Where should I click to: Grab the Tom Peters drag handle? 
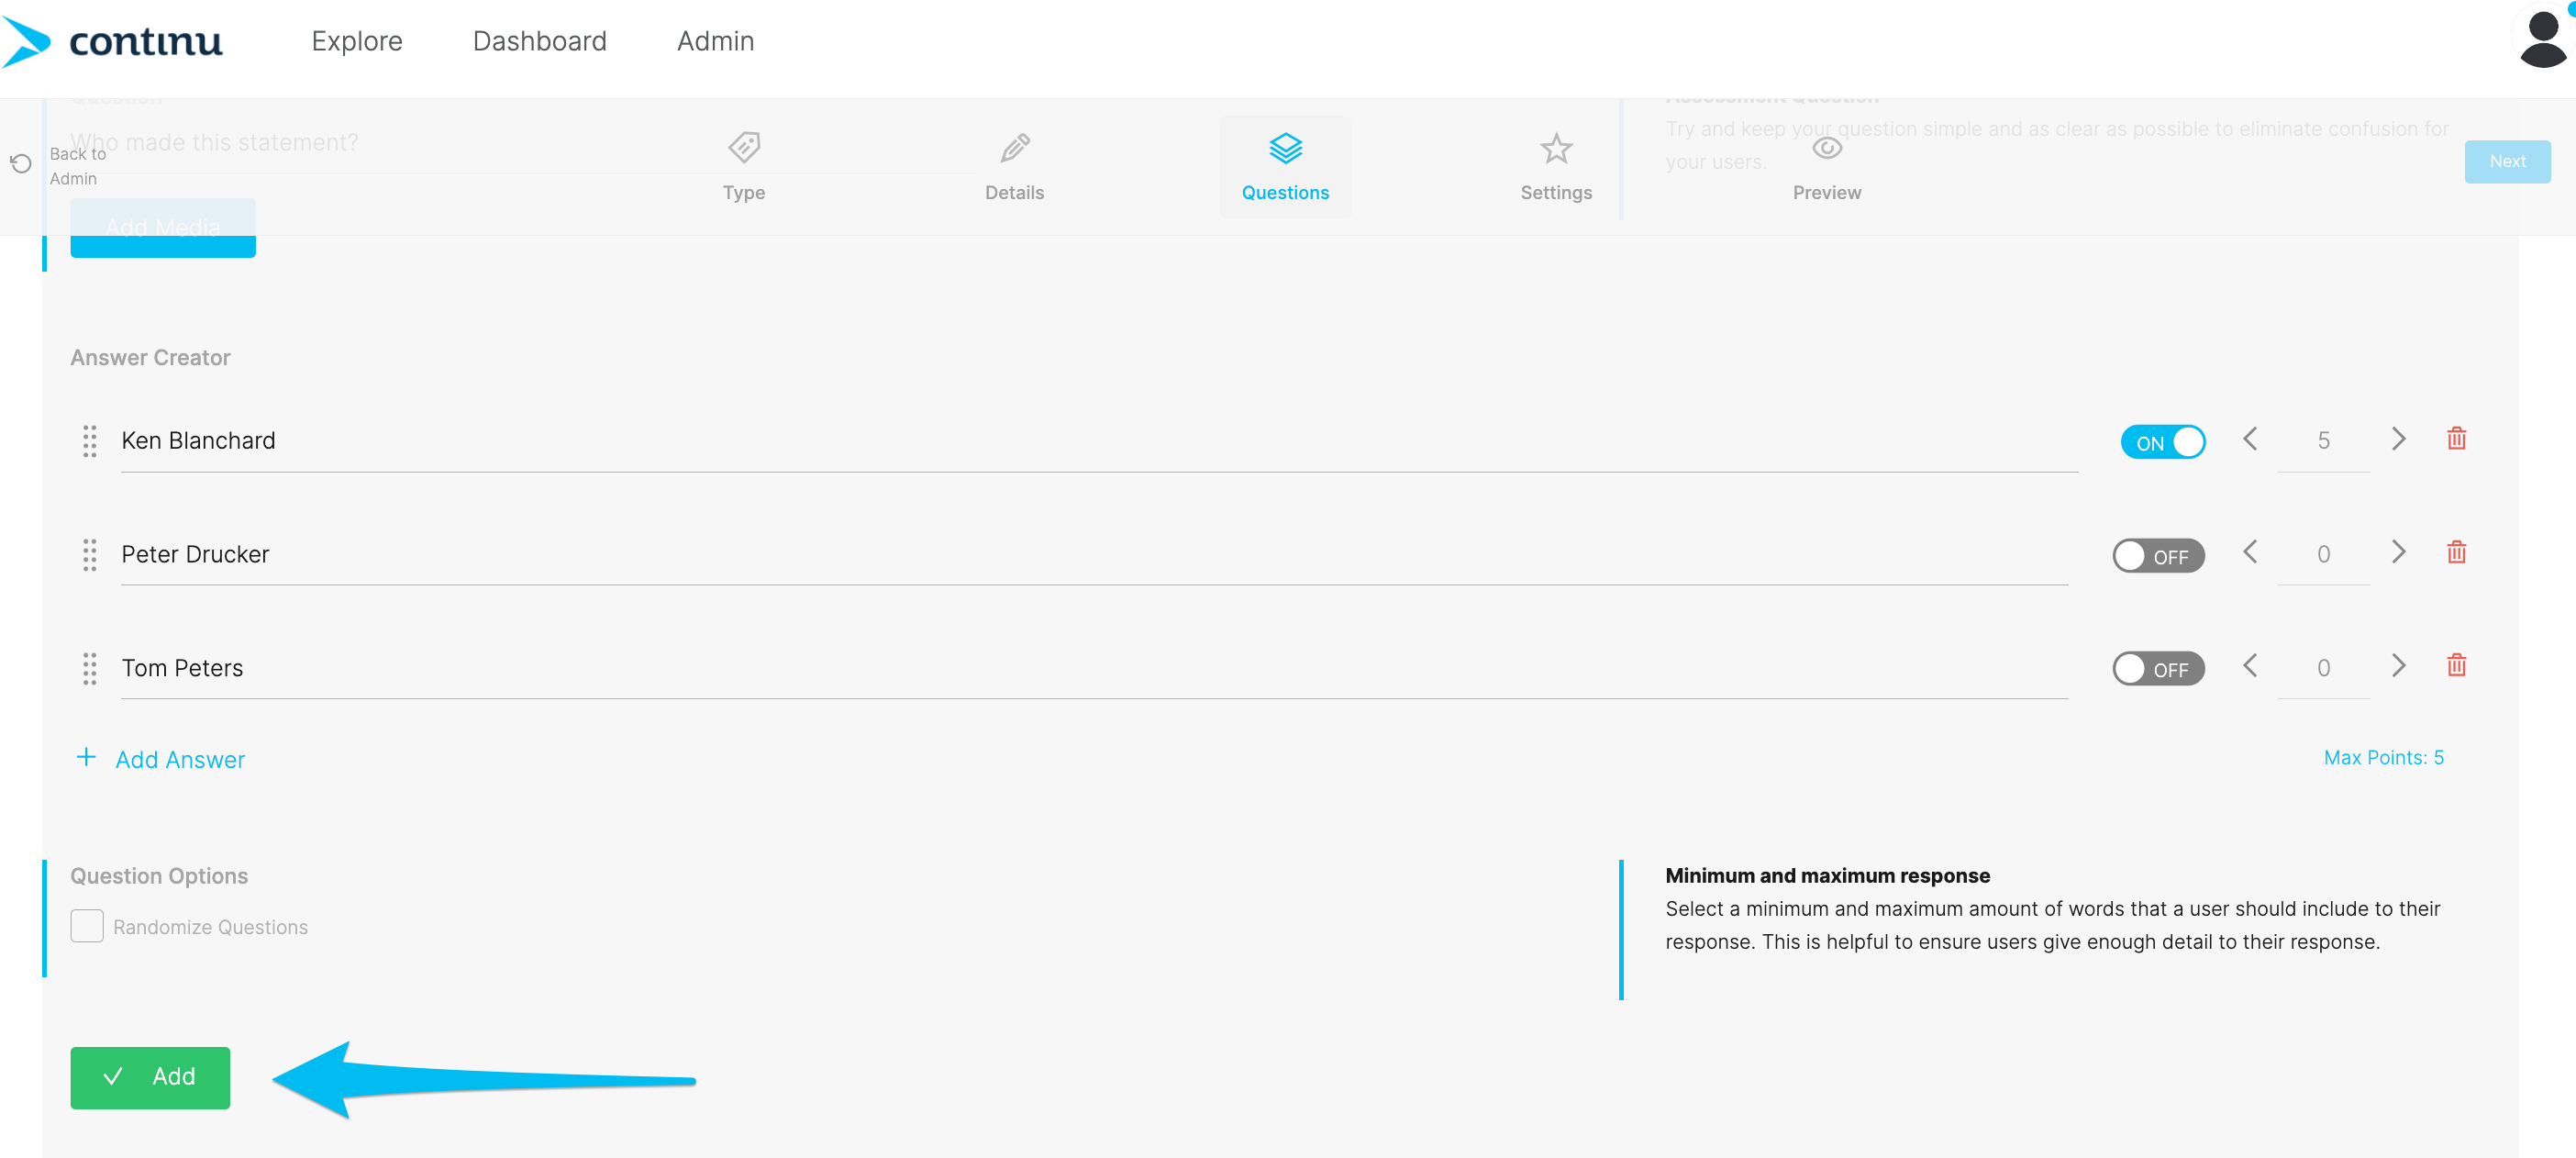pos(89,668)
